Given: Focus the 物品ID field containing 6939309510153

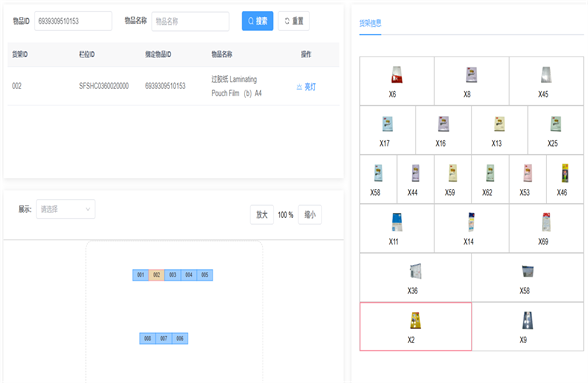Looking at the screenshot, I should [x=73, y=21].
